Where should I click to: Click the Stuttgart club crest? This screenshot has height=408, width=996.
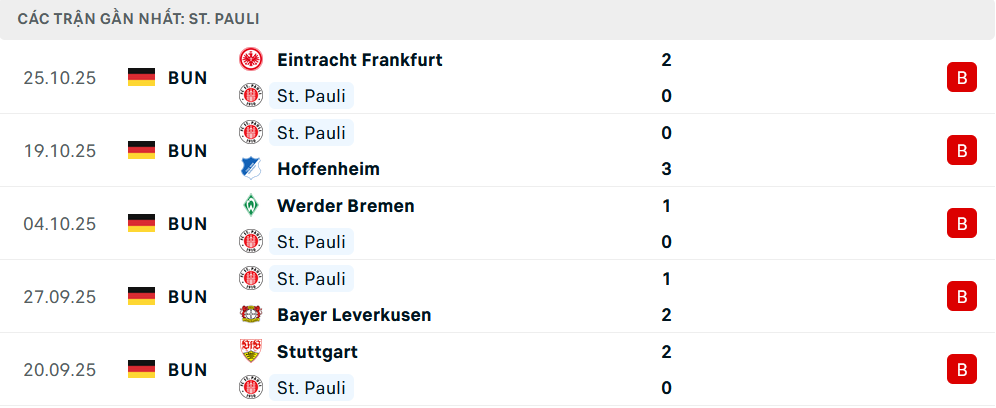pos(250,352)
